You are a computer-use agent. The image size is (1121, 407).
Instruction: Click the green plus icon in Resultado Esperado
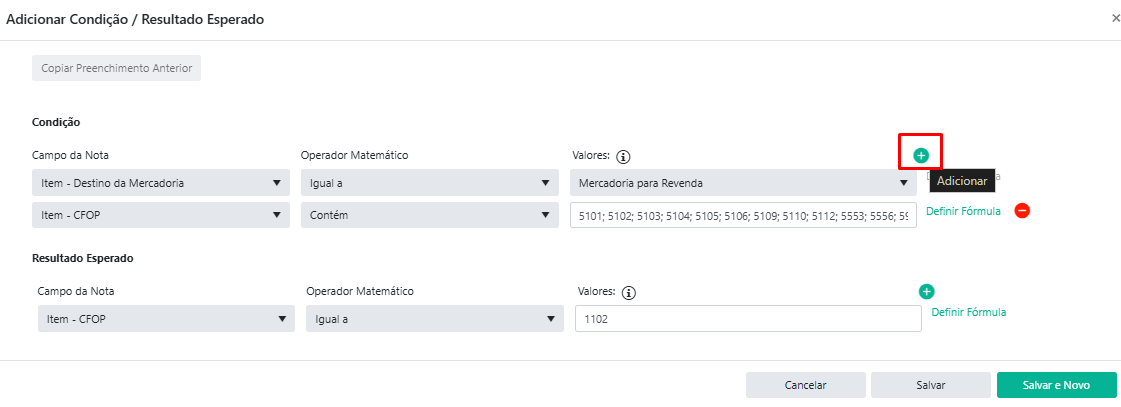pyautogui.click(x=926, y=291)
